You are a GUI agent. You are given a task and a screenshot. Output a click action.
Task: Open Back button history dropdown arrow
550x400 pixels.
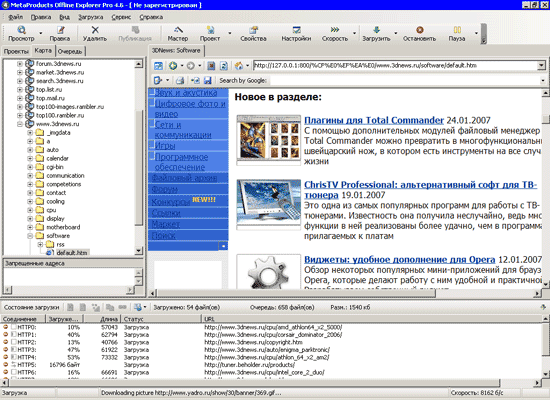click(182, 66)
